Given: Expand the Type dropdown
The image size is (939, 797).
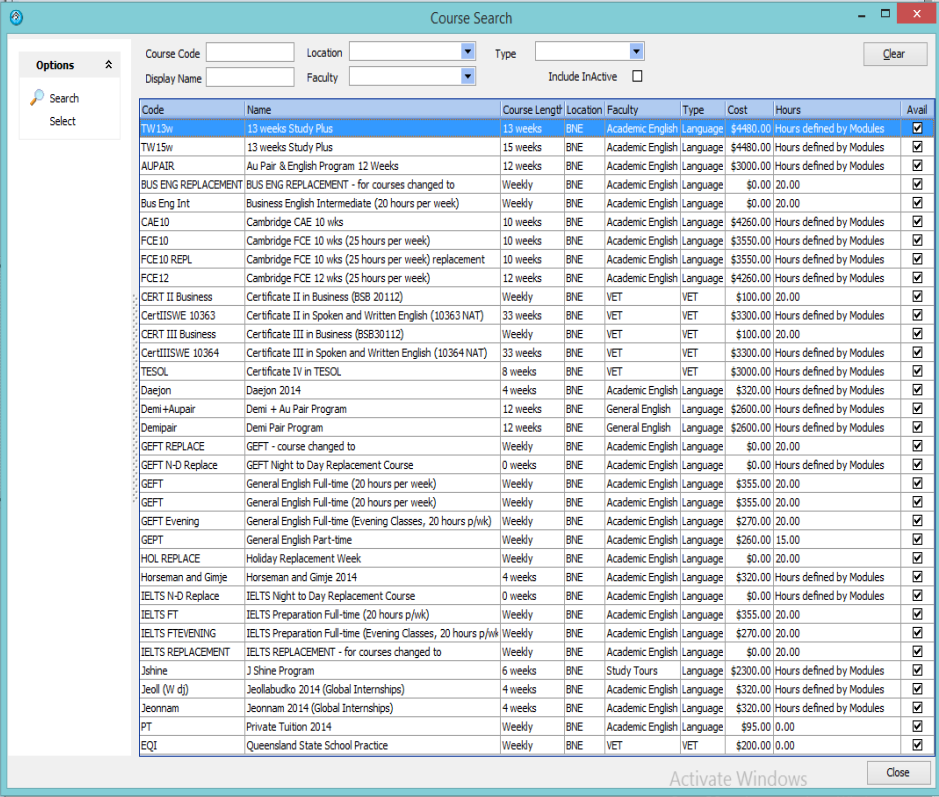Looking at the screenshot, I should pos(636,52).
